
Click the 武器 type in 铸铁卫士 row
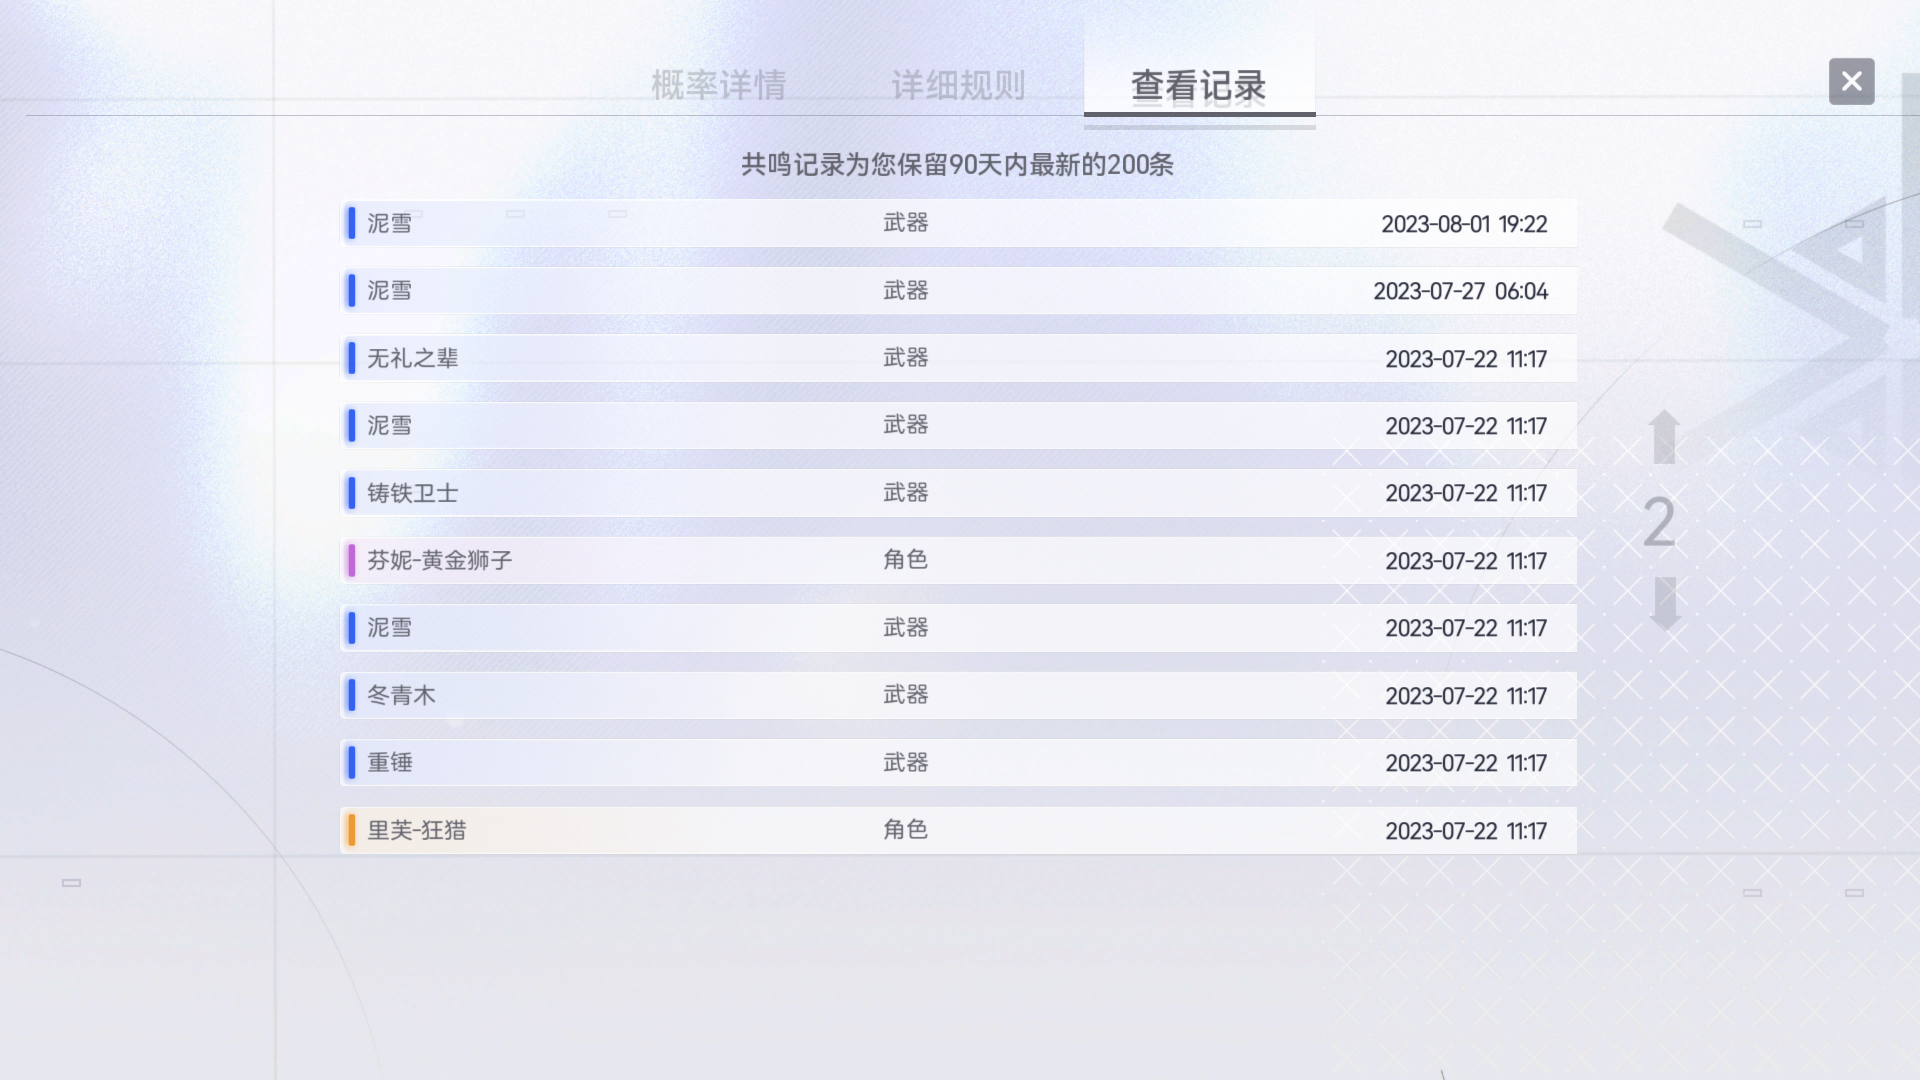[x=906, y=493]
